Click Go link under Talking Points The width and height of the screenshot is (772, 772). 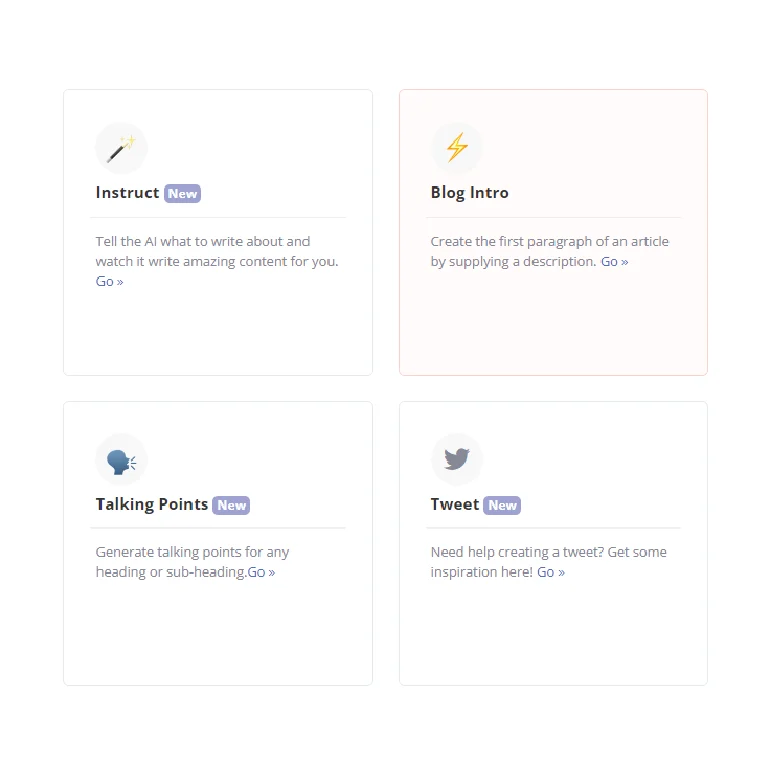tap(261, 573)
